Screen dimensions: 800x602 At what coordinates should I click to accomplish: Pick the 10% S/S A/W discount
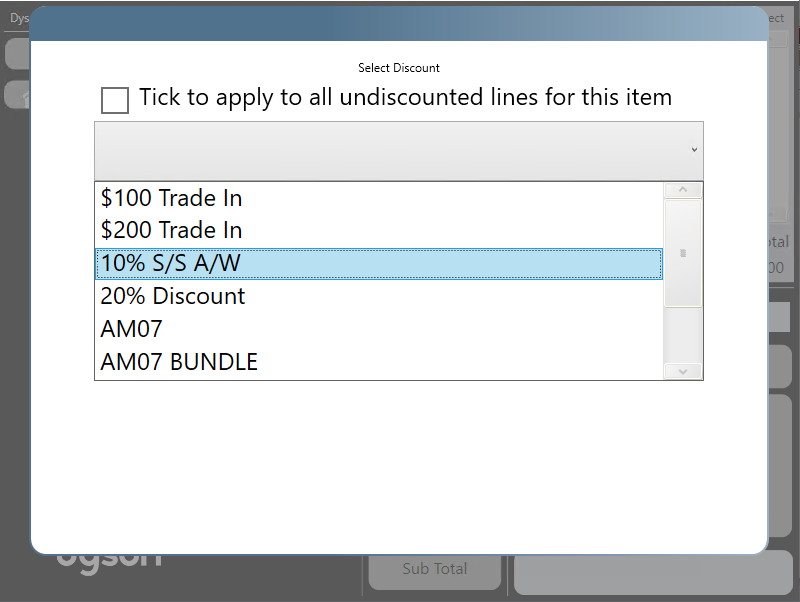[x=171, y=264]
